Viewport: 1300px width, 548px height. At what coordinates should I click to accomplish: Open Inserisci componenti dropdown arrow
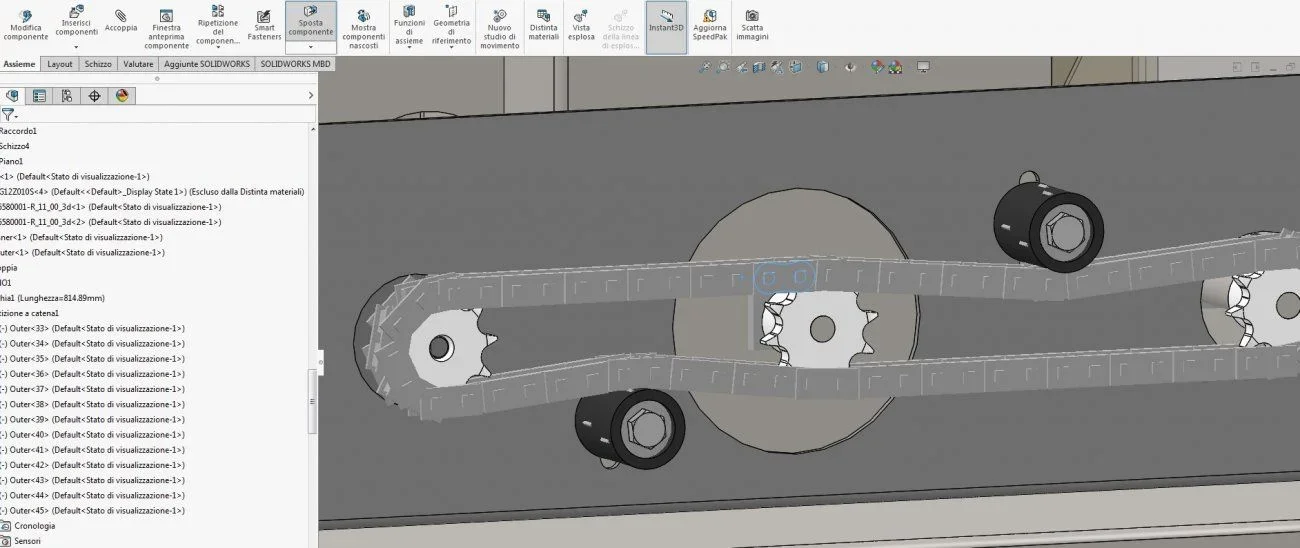[x=76, y=46]
